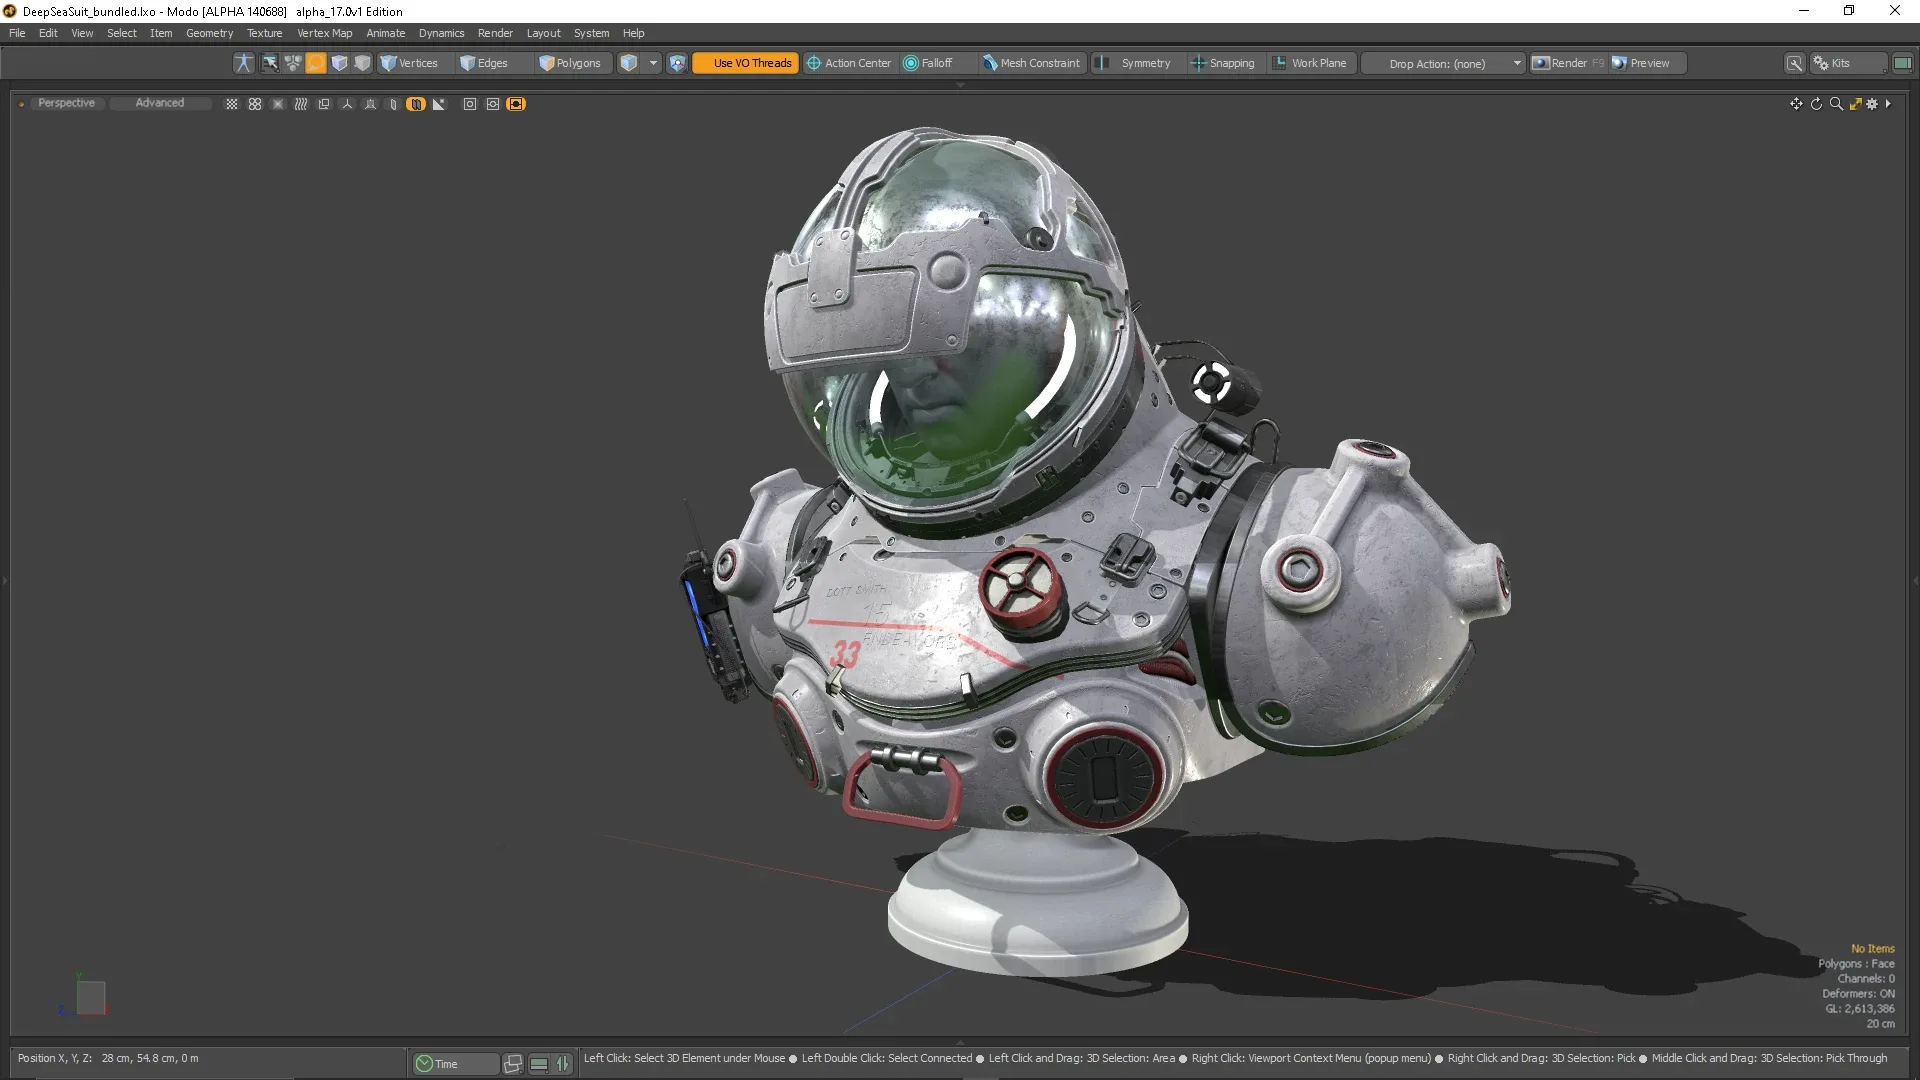Image resolution: width=1920 pixels, height=1080 pixels.
Task: Click the first square frame icon in viewport bar
Action: click(x=470, y=104)
